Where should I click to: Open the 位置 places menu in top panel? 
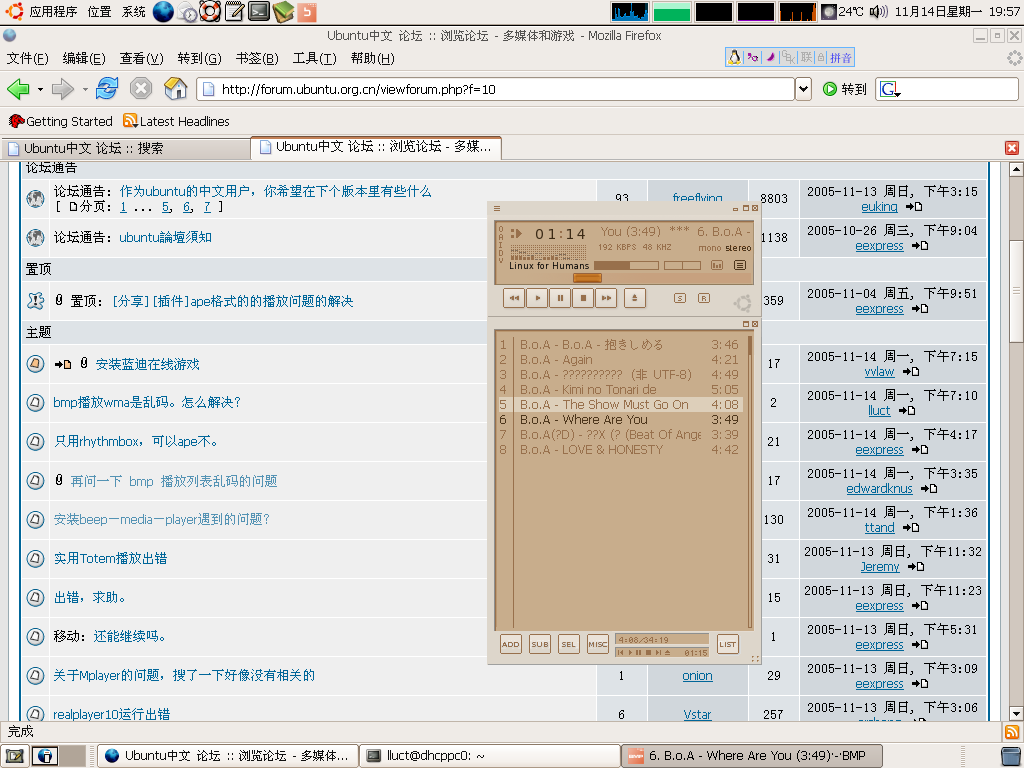[x=99, y=11]
